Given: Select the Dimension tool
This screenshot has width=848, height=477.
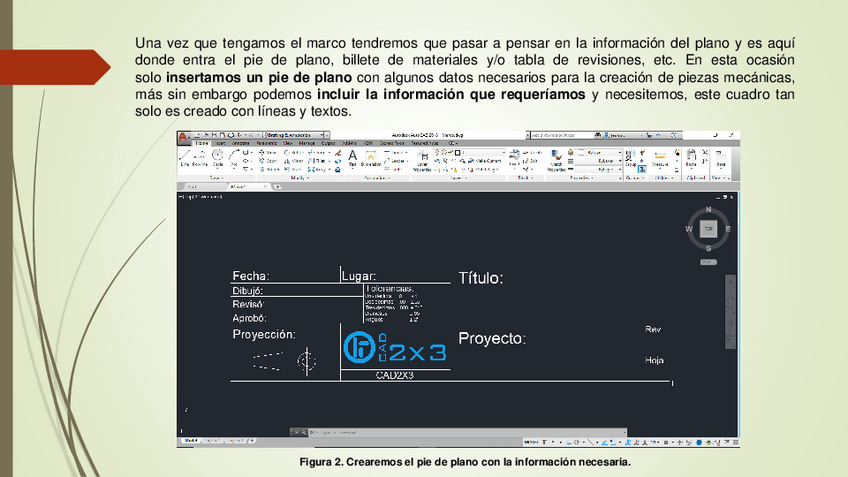Looking at the screenshot, I should [370, 159].
